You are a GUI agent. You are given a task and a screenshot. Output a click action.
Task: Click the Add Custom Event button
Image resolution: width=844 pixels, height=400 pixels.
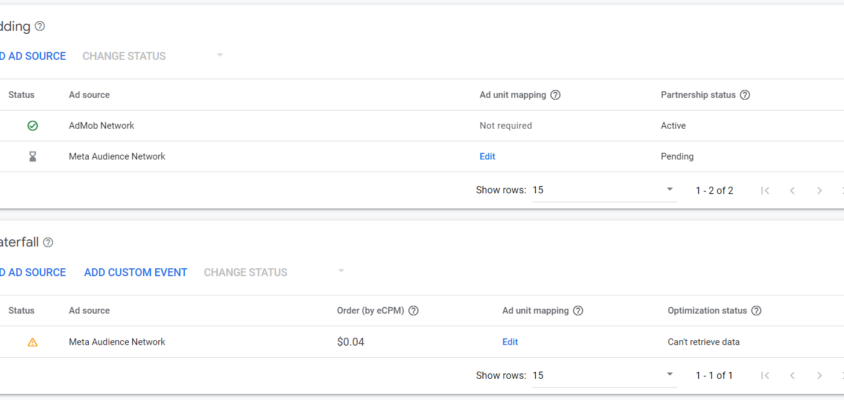[x=135, y=272]
